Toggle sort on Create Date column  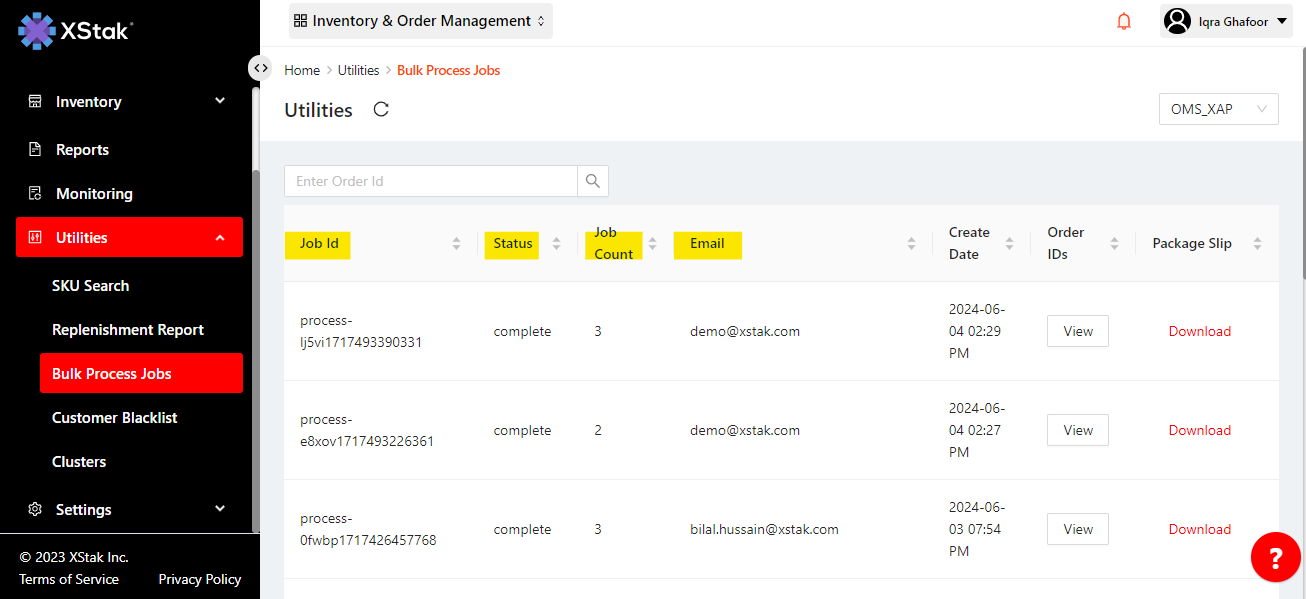click(x=1009, y=243)
